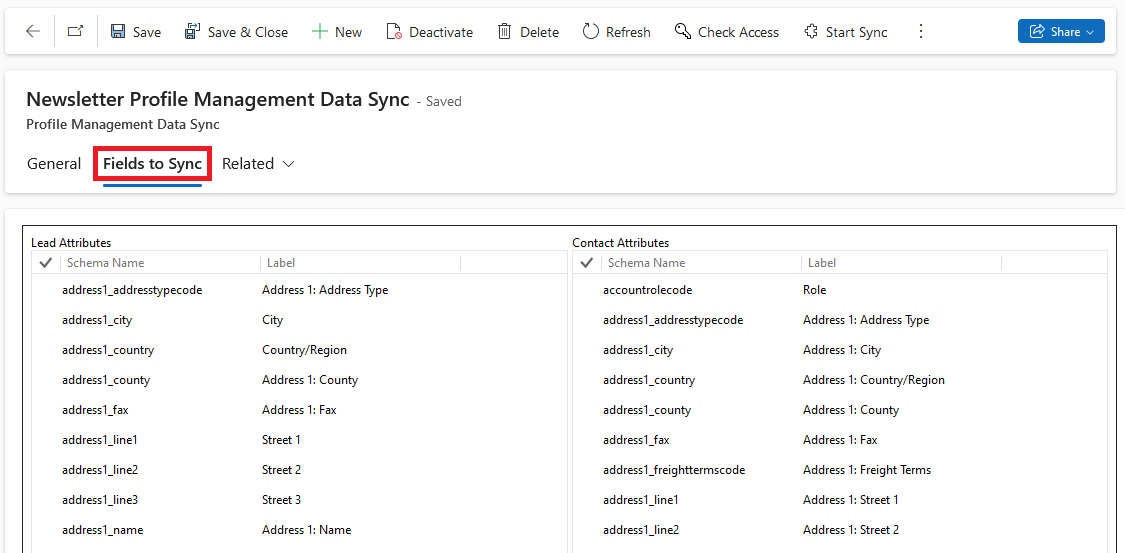Click the Refresh circular arrow icon

click(590, 32)
